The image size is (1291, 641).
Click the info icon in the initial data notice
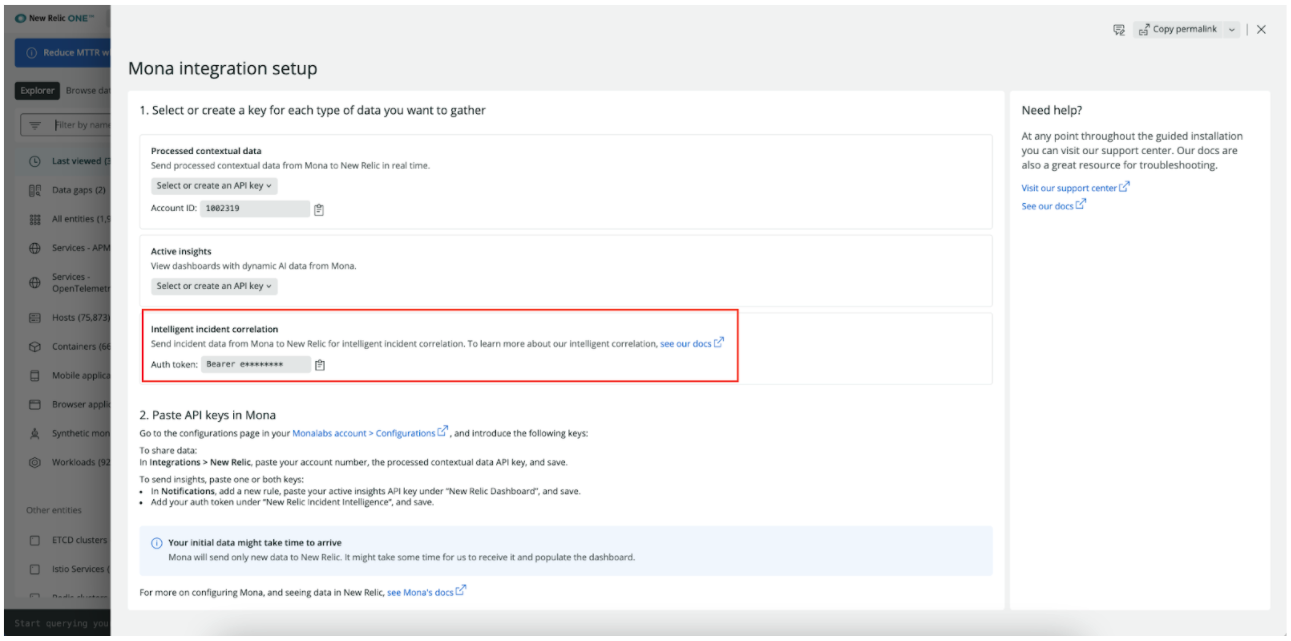(156, 543)
